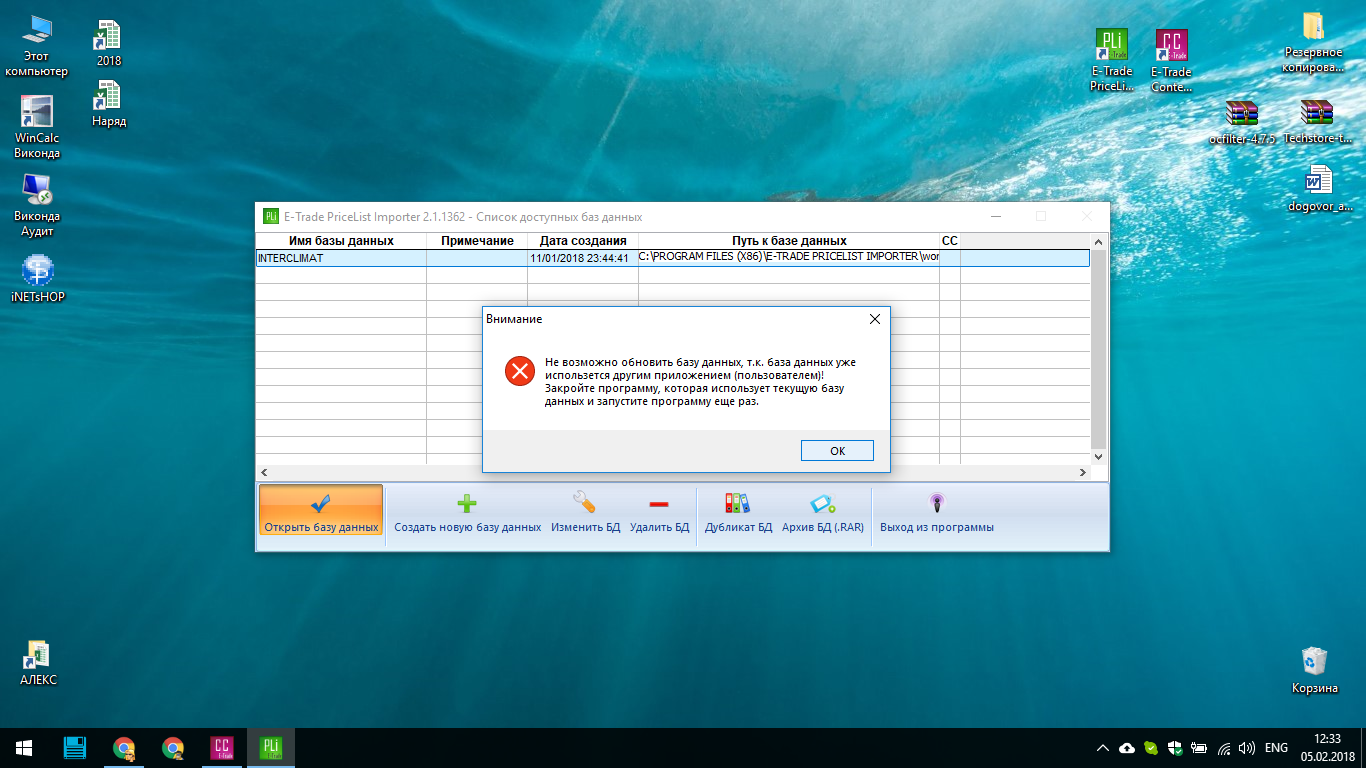Select WinCalc Виконда desktop shortcut
This screenshot has height=768, width=1366.
click(x=37, y=127)
